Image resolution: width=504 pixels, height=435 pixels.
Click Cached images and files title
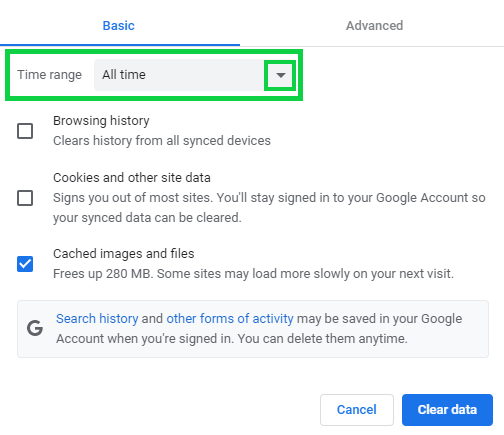(124, 254)
